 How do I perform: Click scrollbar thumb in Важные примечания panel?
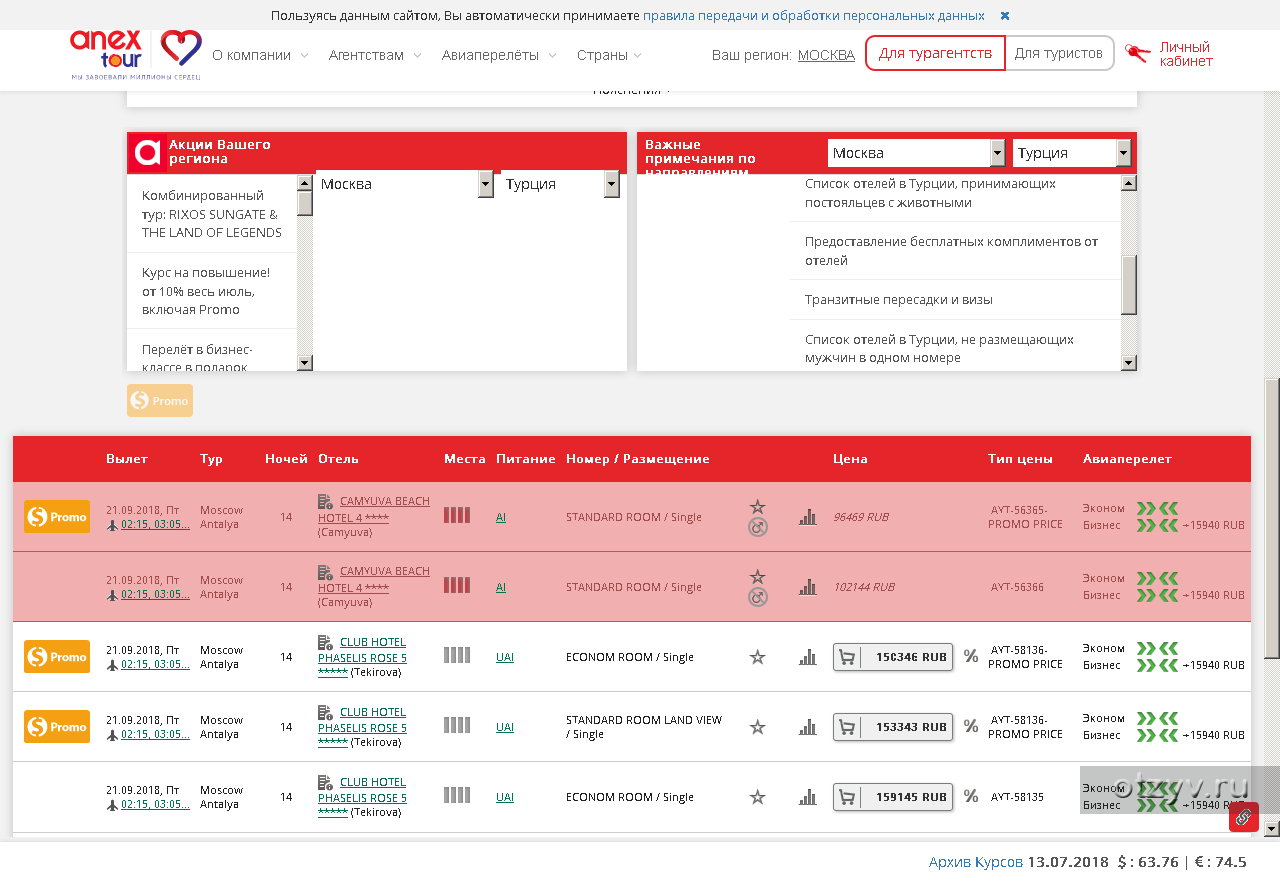click(1129, 284)
